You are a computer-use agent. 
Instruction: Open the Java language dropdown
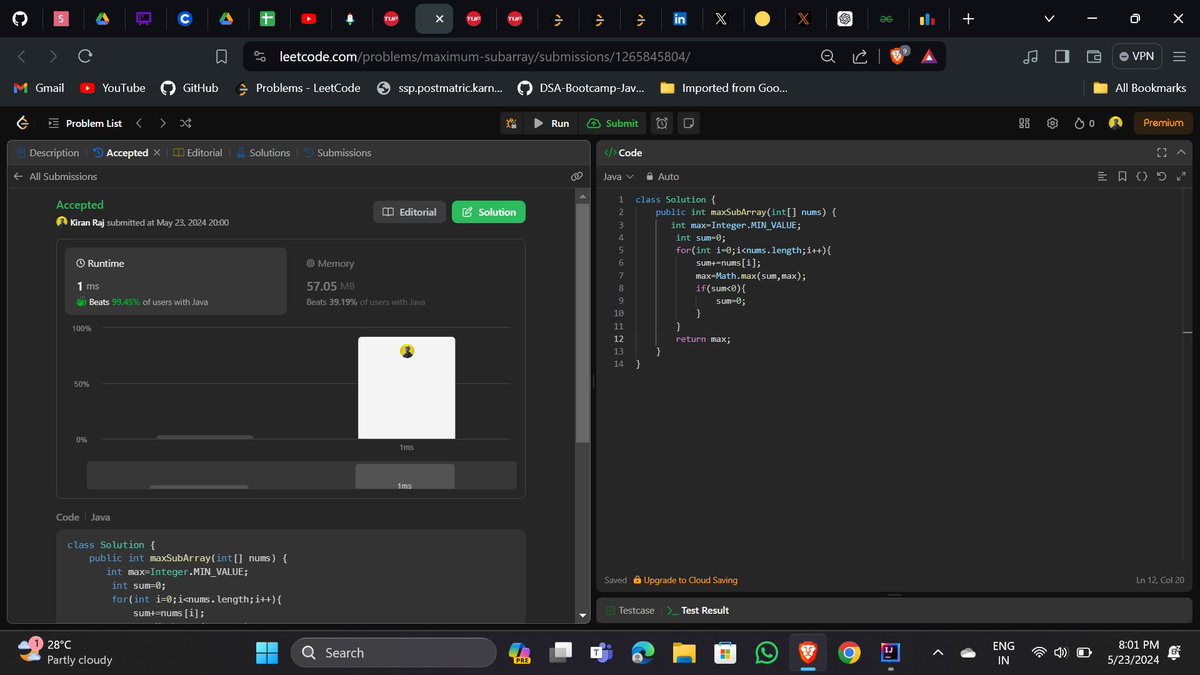[x=618, y=176]
